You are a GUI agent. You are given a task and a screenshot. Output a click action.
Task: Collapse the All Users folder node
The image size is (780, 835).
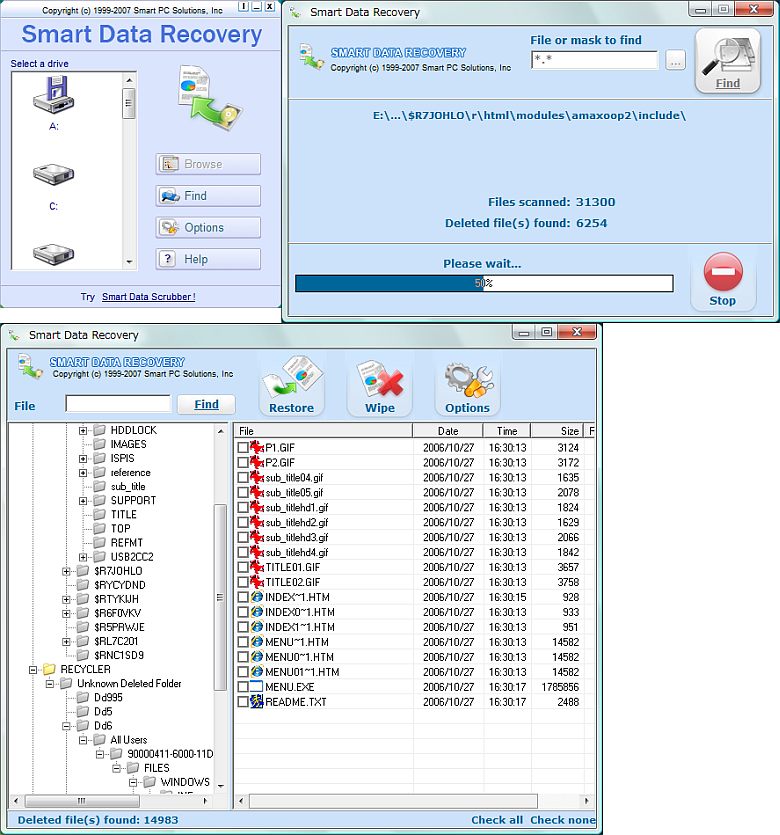pos(83,740)
